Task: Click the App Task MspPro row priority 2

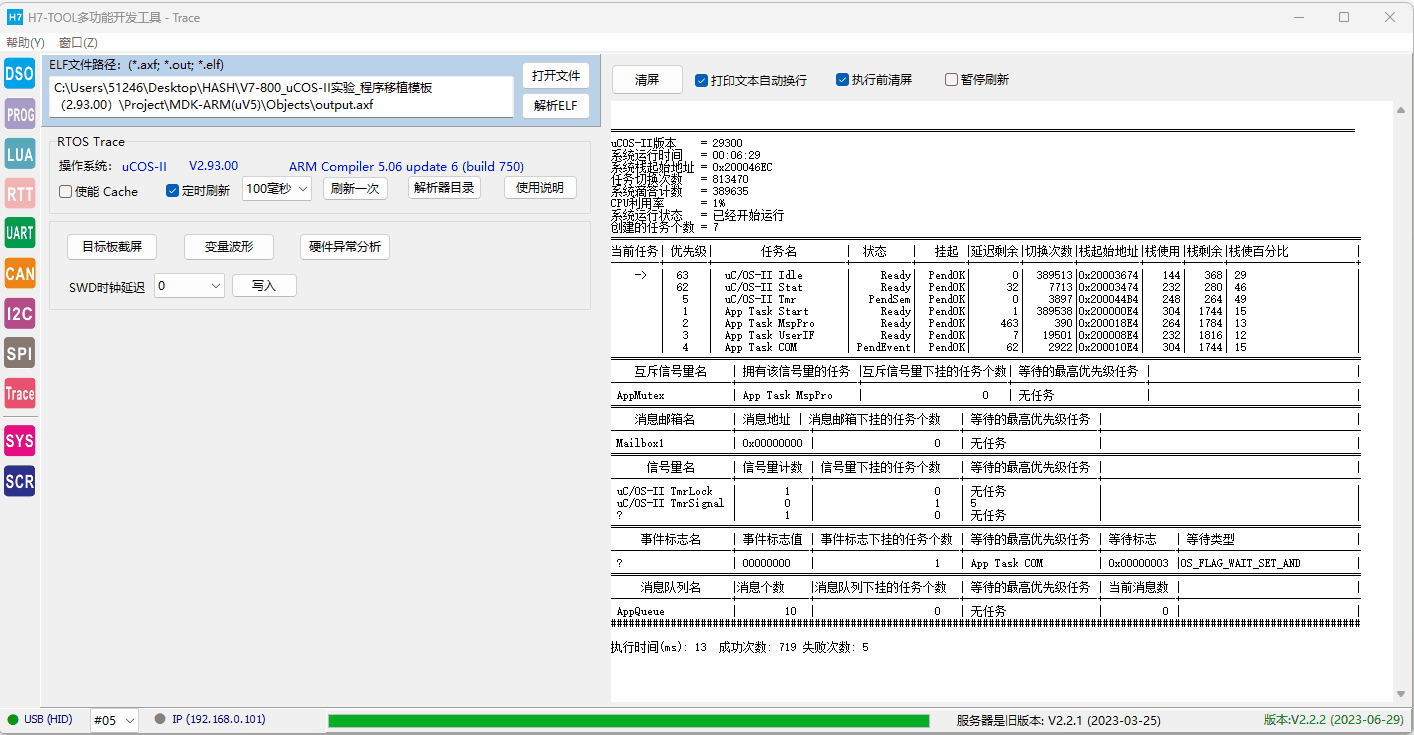Action: coord(985,323)
